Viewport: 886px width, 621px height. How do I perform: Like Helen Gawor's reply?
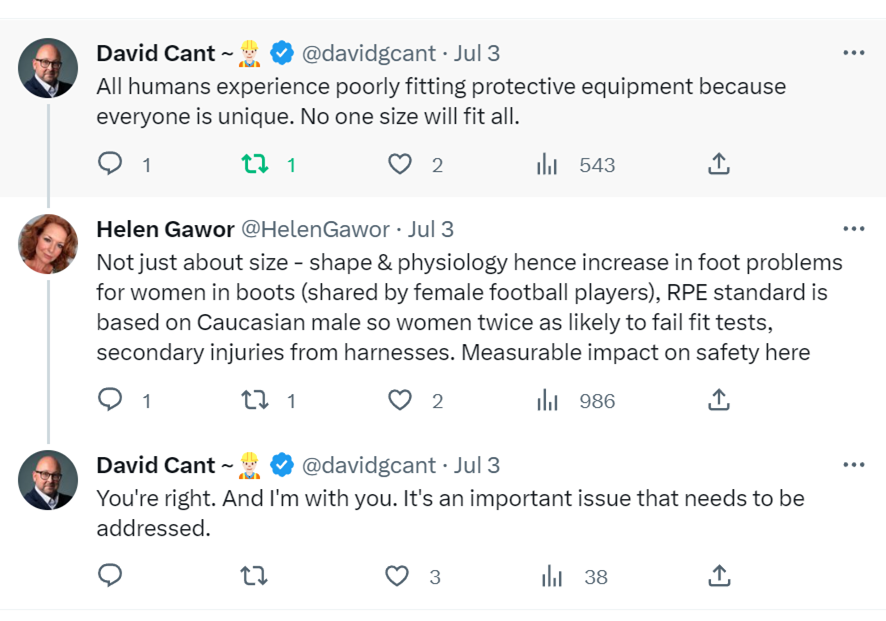point(399,400)
